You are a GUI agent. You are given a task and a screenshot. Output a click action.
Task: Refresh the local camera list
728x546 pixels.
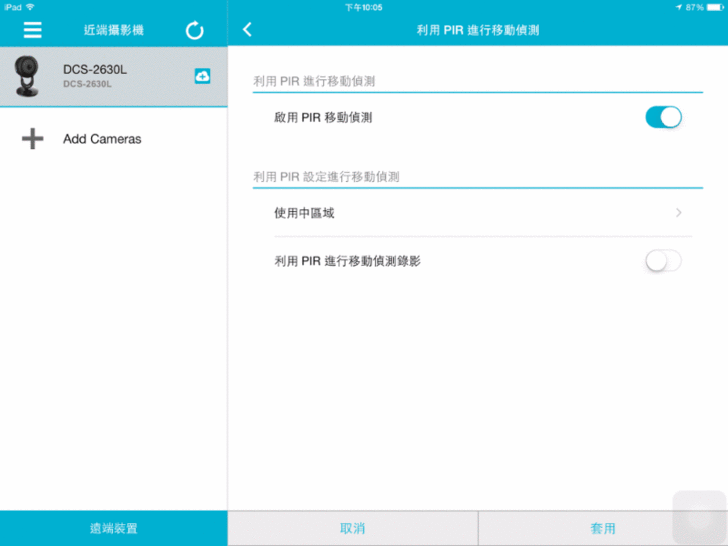(195, 30)
